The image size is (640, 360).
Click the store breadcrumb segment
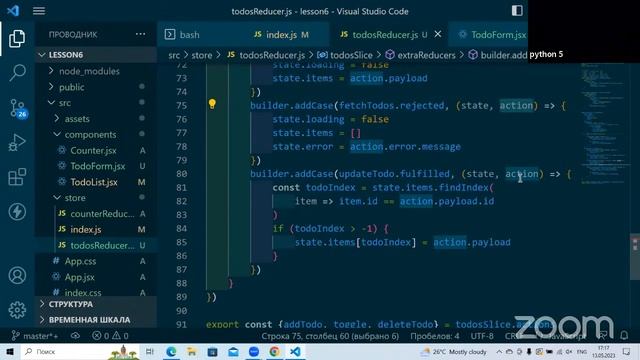[x=202, y=55]
